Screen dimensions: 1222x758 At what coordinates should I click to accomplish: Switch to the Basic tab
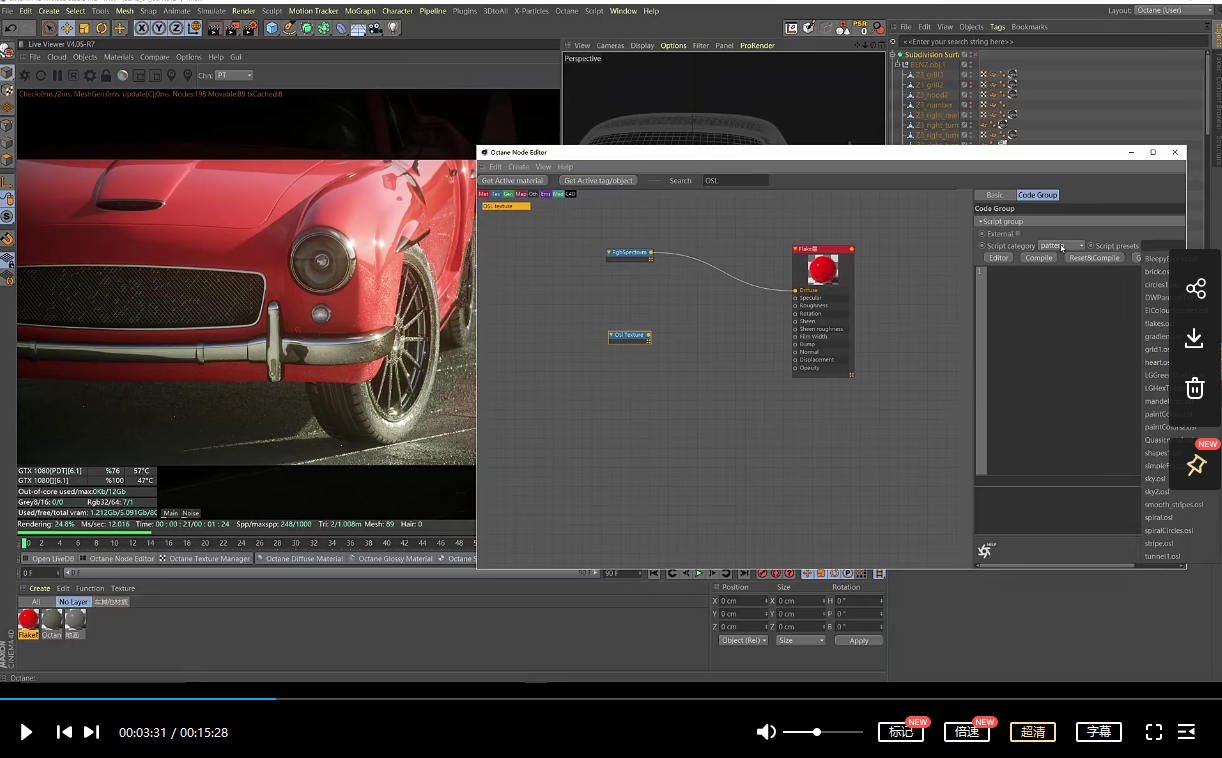coord(994,195)
